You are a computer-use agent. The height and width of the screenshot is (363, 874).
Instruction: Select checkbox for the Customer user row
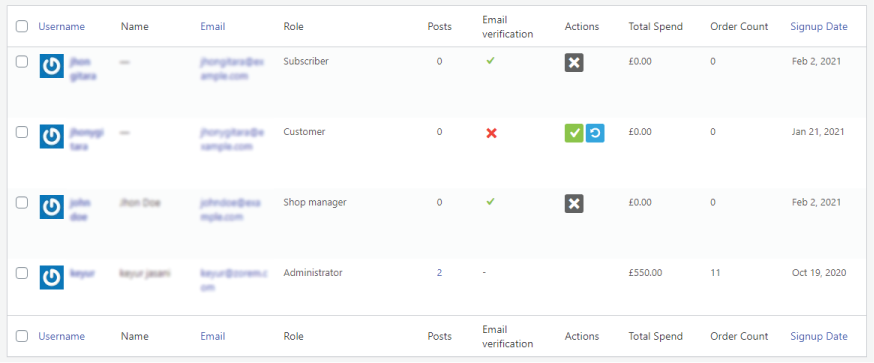coord(22,132)
